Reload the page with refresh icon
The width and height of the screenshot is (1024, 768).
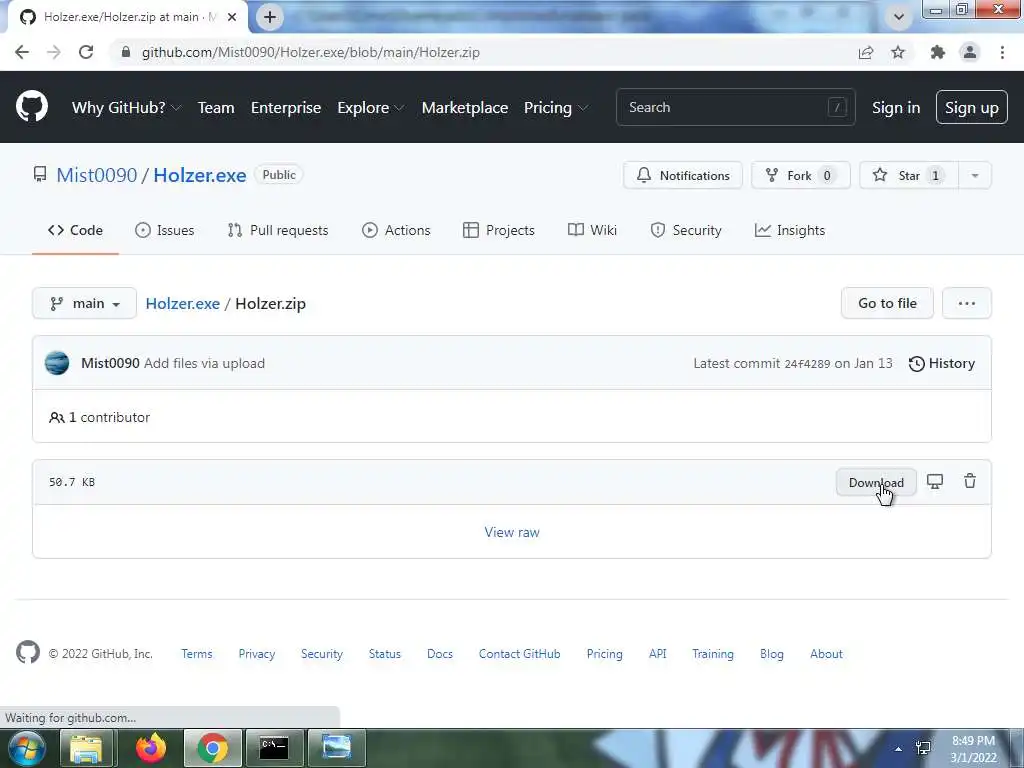[x=86, y=52]
